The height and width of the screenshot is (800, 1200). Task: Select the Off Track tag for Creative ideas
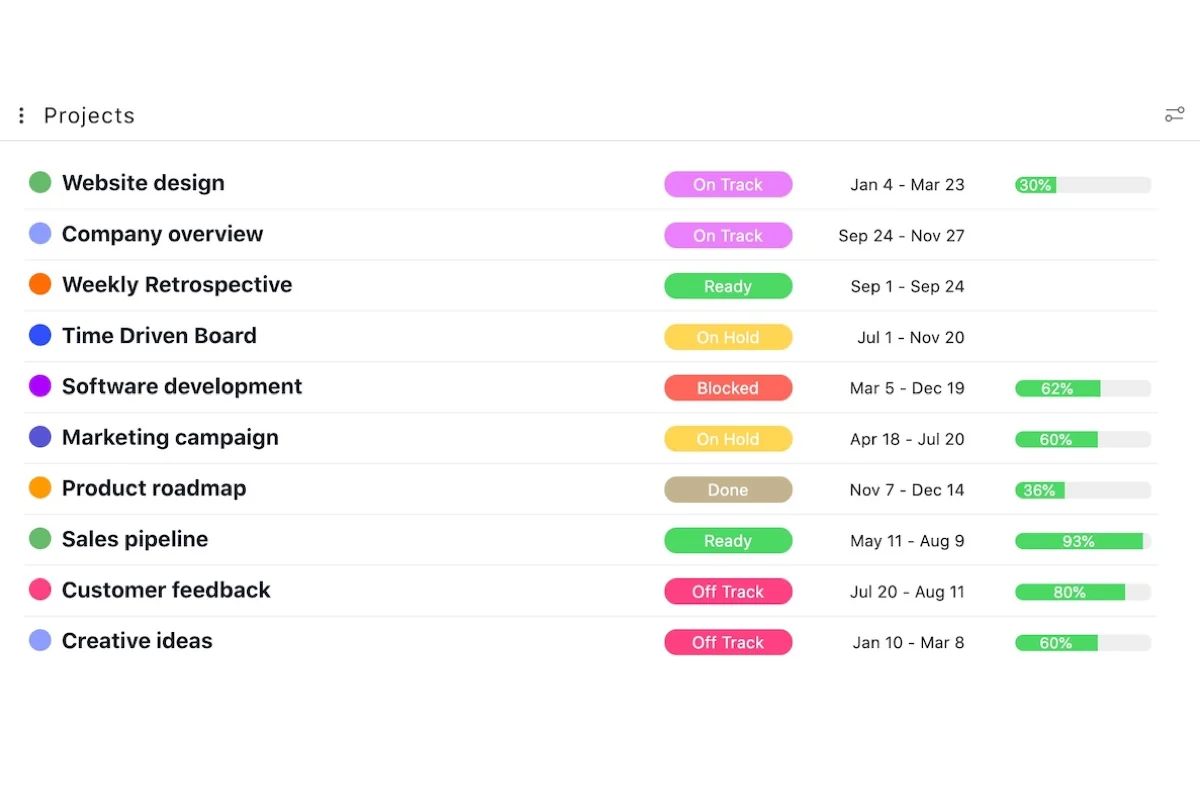point(728,642)
